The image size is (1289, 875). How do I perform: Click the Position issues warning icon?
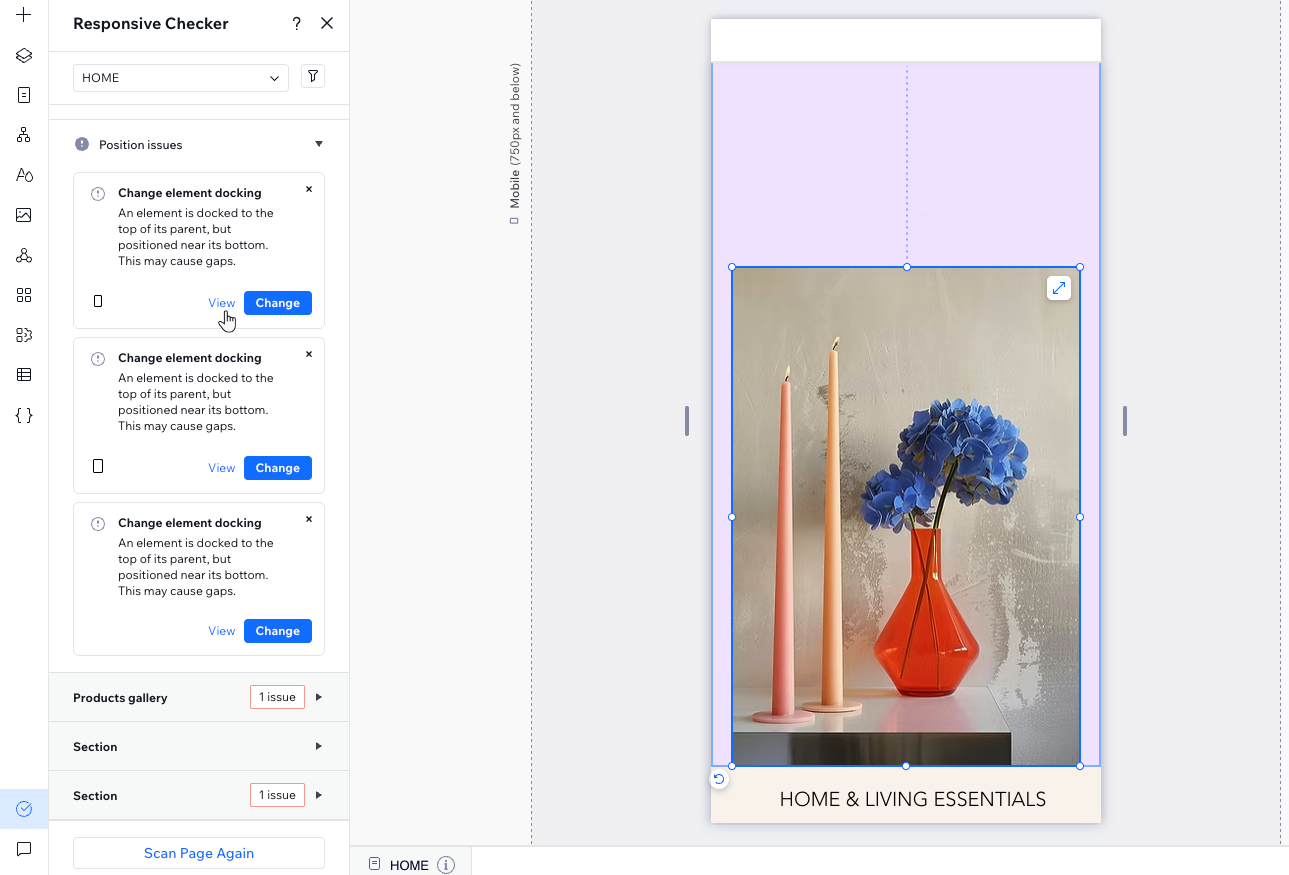82,144
